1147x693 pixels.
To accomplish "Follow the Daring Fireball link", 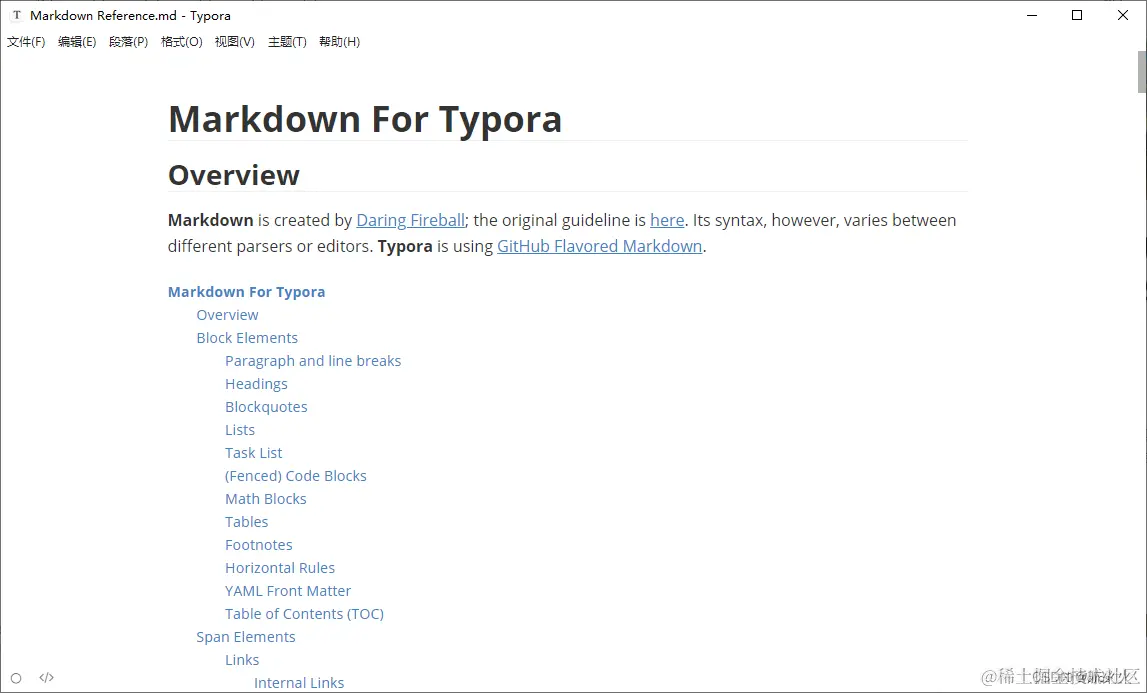I will point(410,220).
